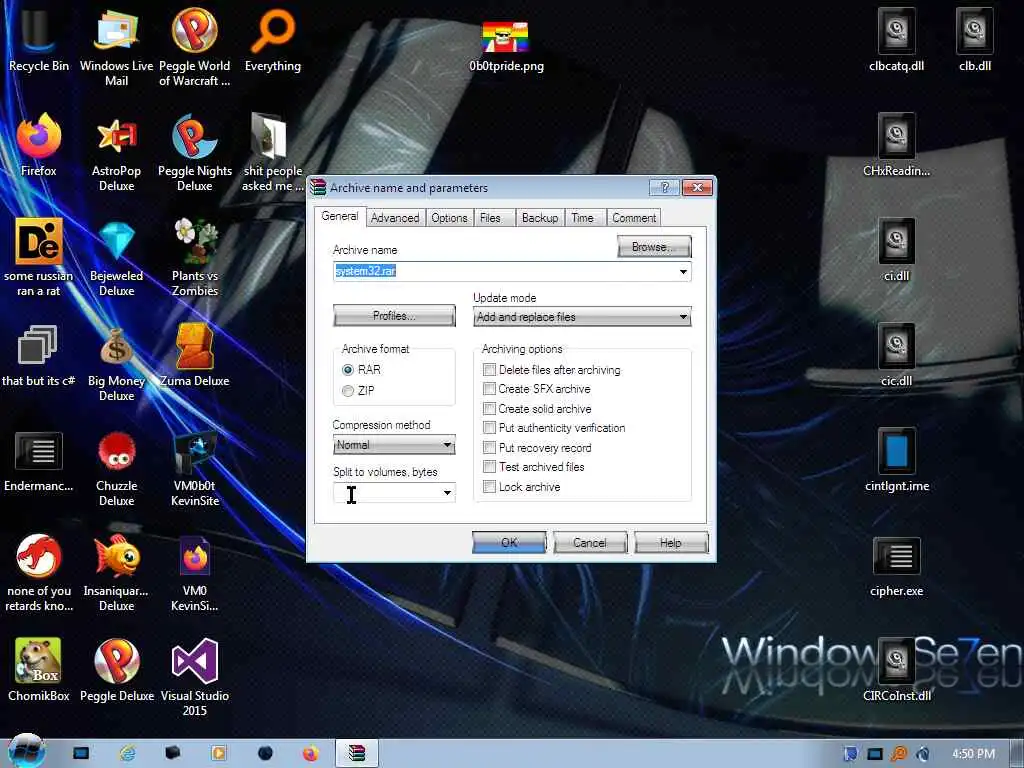Click the Cancel button
The width and height of the screenshot is (1024, 768).
click(590, 543)
